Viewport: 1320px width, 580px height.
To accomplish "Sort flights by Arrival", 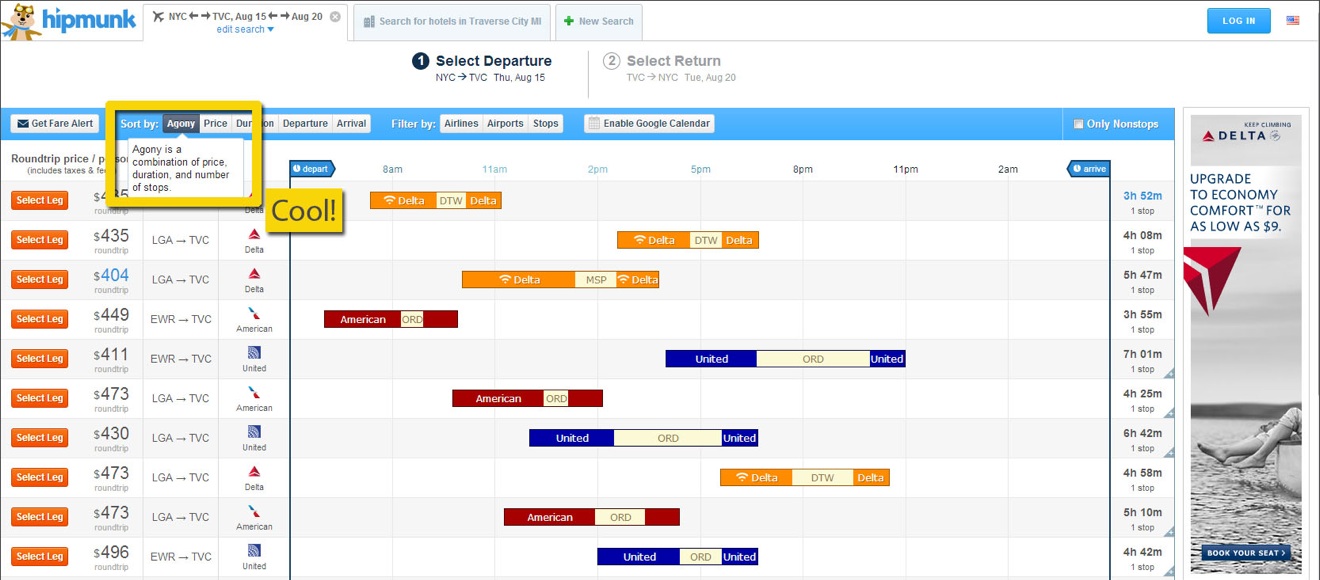I will tap(351, 124).
